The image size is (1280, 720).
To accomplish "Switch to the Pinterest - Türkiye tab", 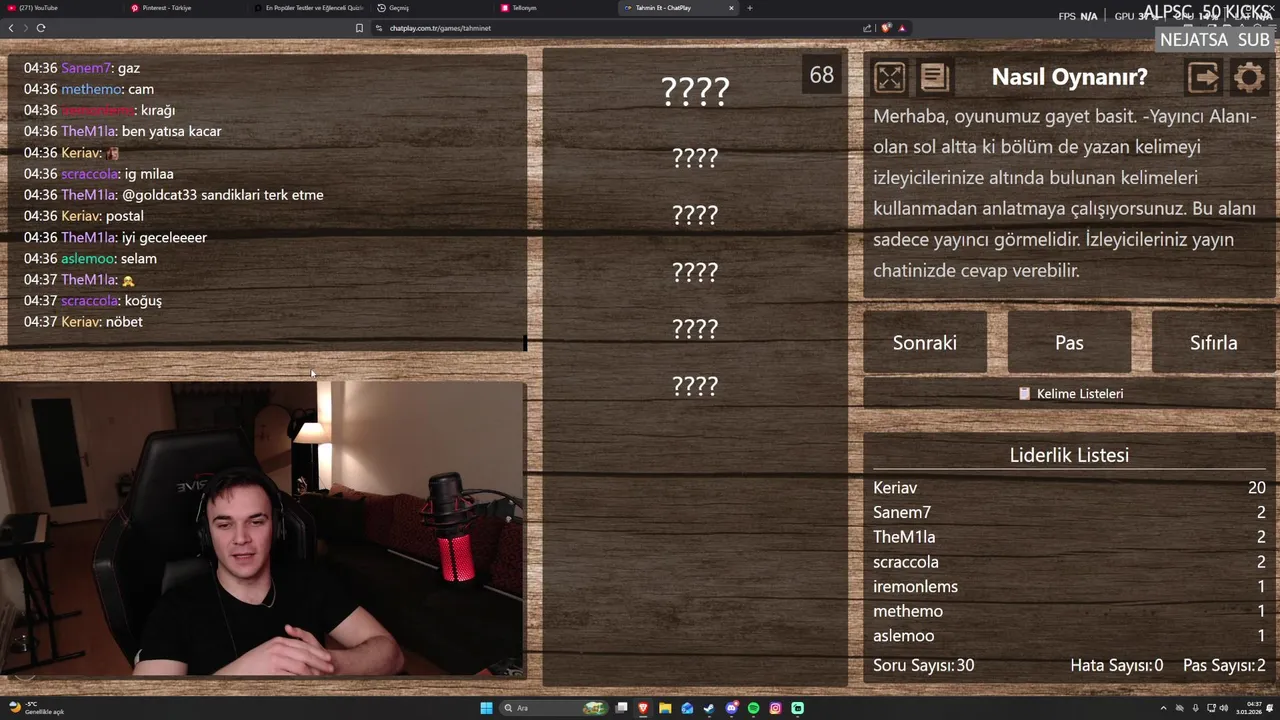I will pos(185,8).
